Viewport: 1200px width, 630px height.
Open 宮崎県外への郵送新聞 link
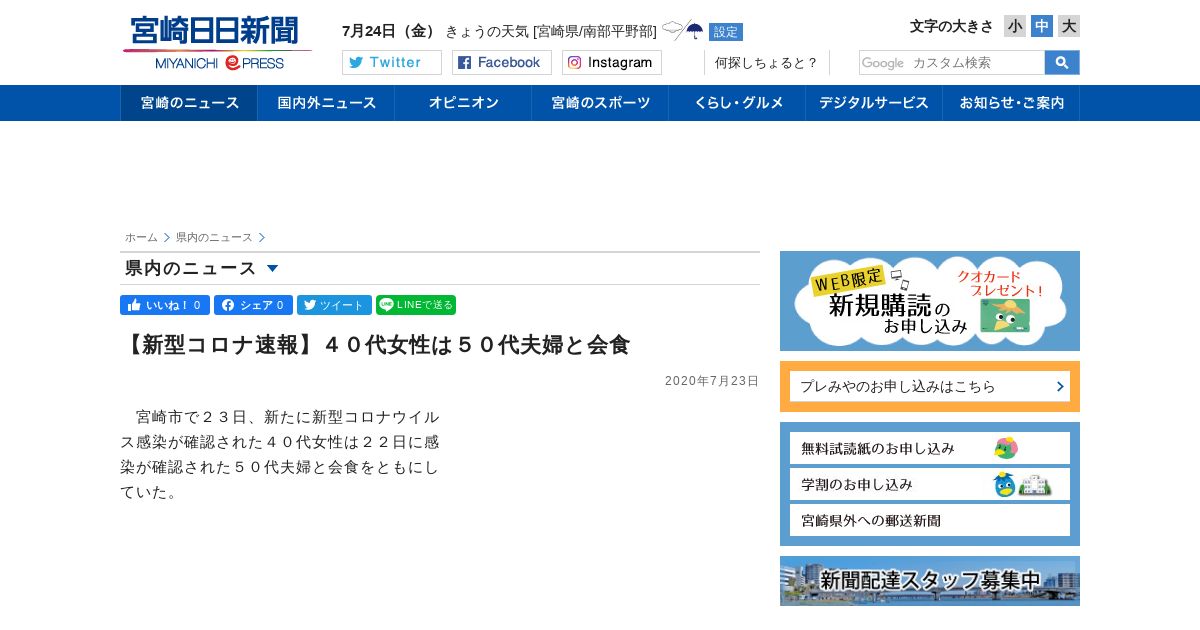tap(930, 520)
